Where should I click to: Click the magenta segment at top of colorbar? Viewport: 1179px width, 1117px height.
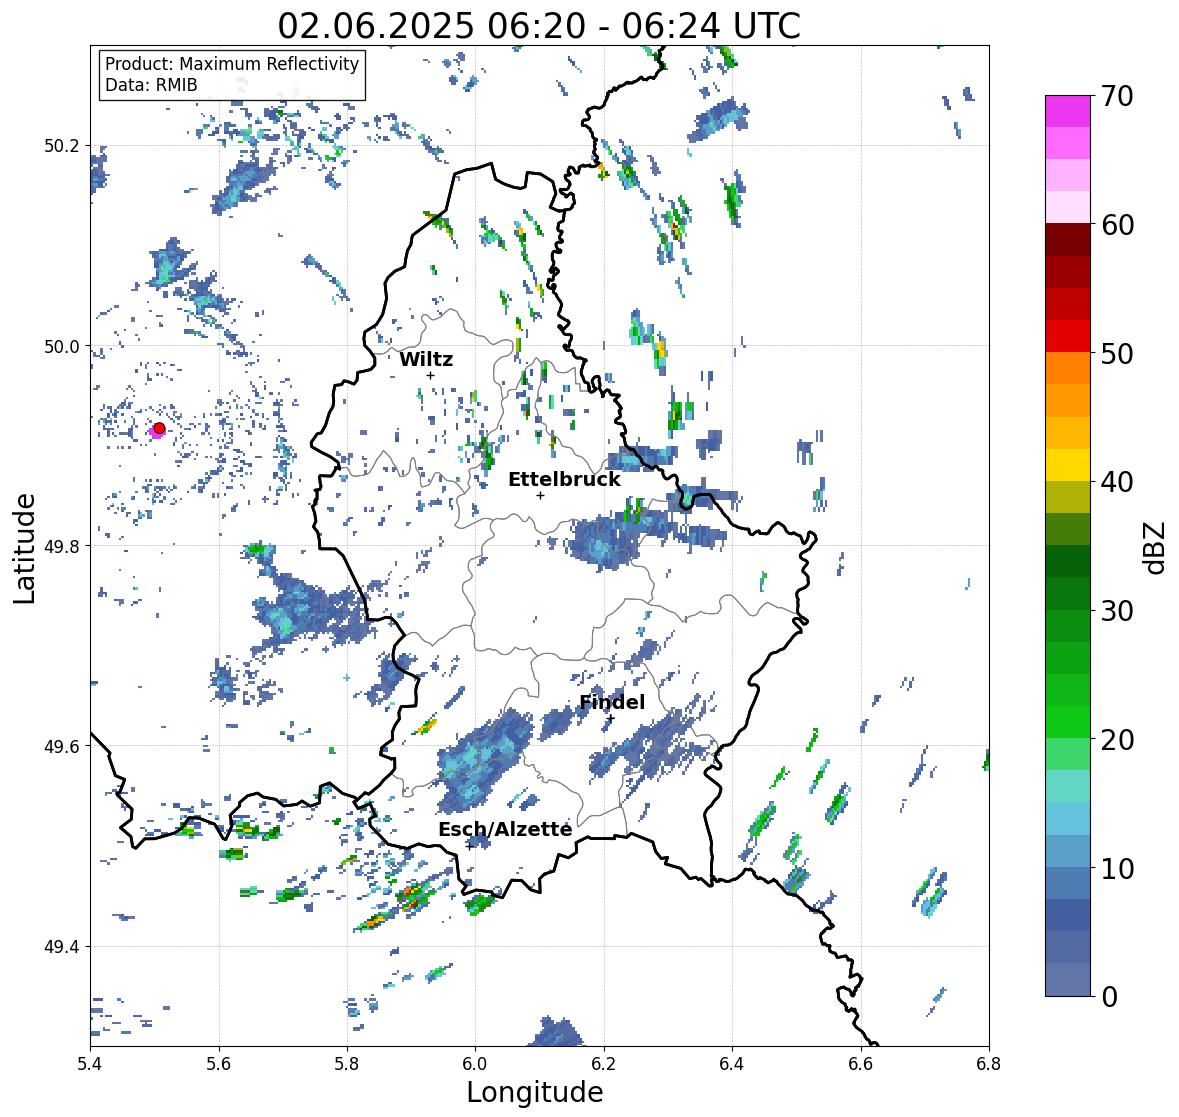click(1068, 111)
